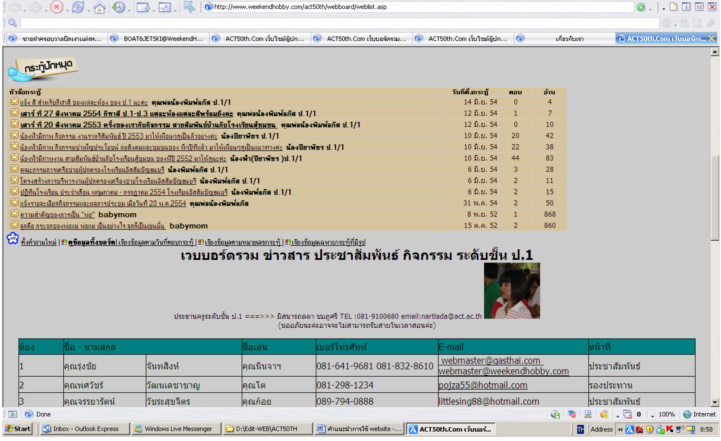Click the address bar URL field

[400, 7]
